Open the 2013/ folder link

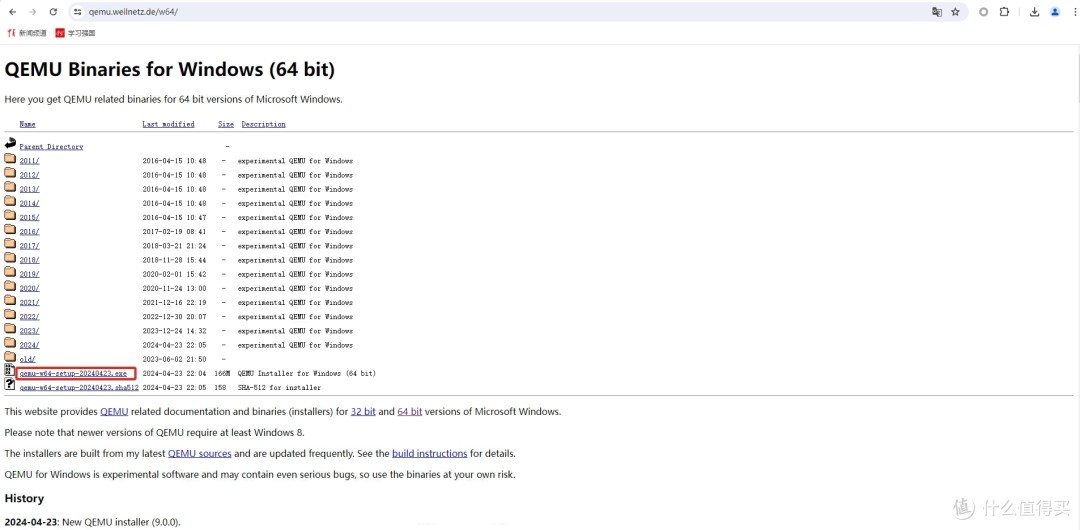click(x=29, y=190)
